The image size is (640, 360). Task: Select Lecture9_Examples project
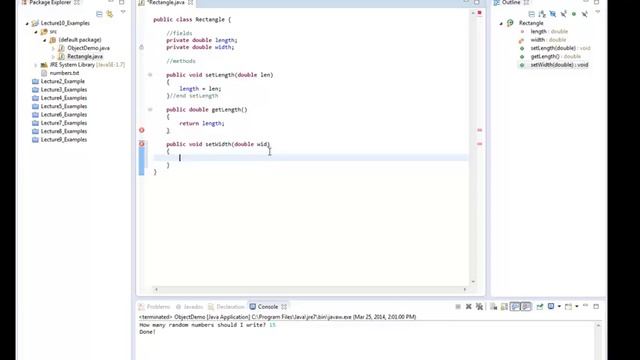(x=64, y=140)
